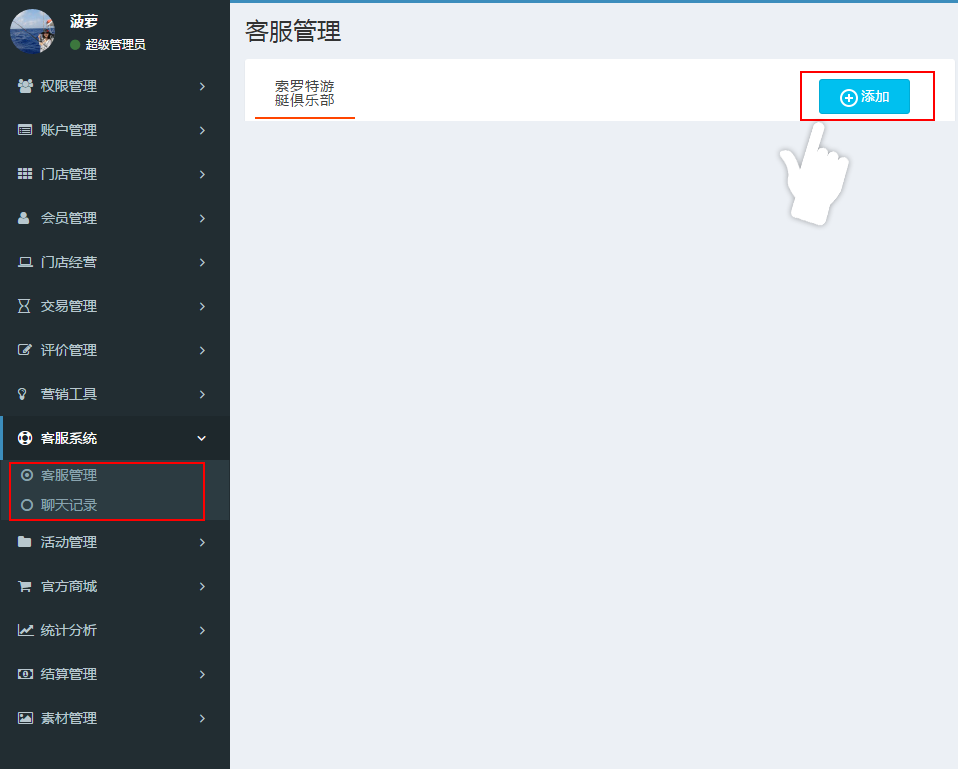Image resolution: width=958 pixels, height=769 pixels.
Task: Expand the 门店管理 chevron
Action: (x=202, y=175)
